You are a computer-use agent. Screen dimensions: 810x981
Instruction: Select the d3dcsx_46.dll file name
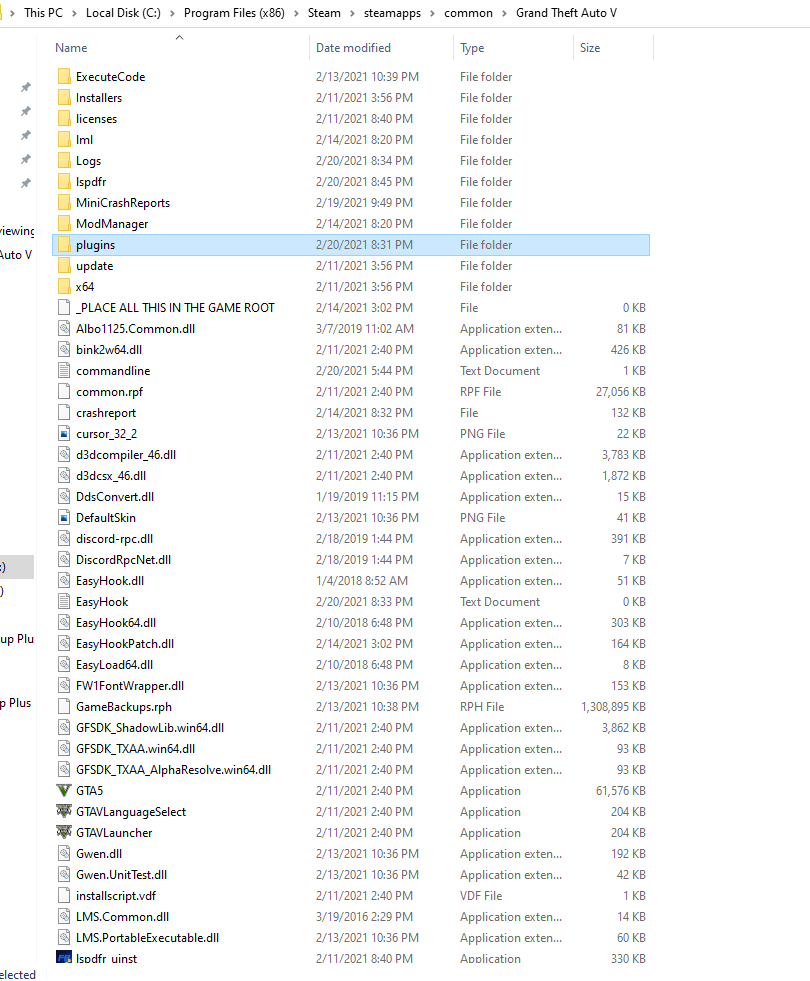[111, 476]
